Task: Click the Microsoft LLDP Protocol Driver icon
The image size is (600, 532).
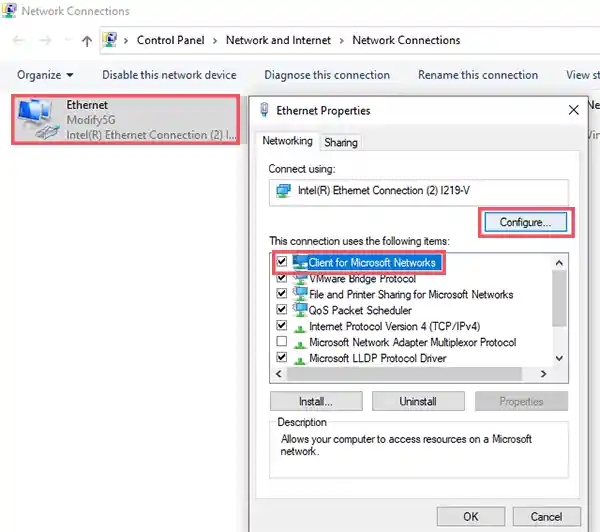Action: (300, 360)
